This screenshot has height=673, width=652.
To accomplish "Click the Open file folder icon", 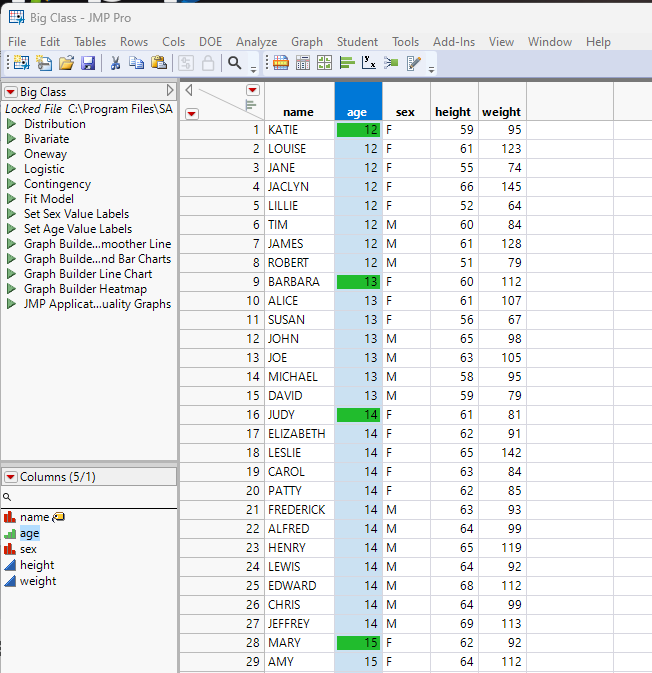I will (x=66, y=63).
